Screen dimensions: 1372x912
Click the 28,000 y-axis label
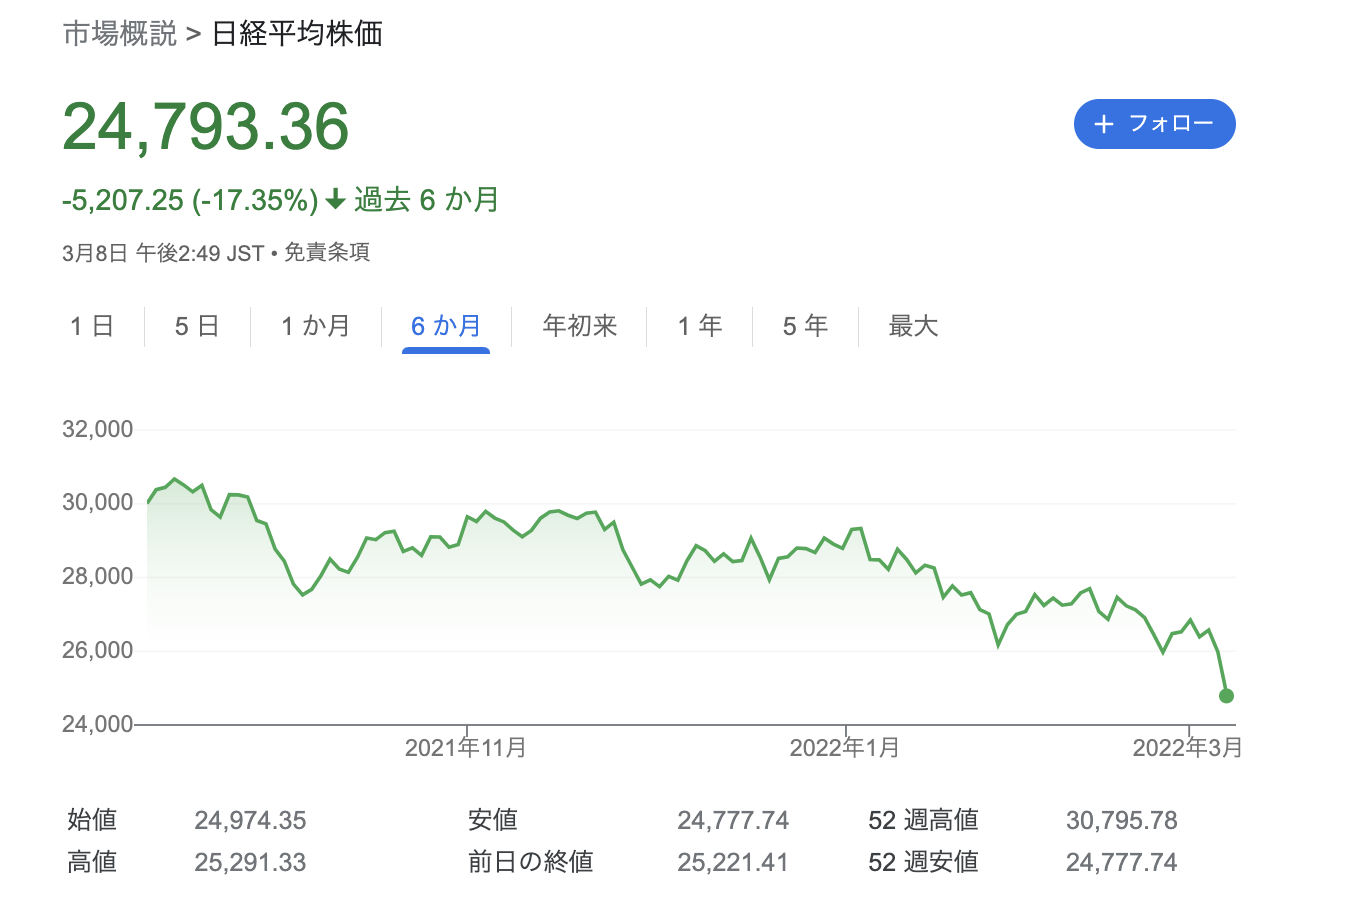(x=98, y=577)
